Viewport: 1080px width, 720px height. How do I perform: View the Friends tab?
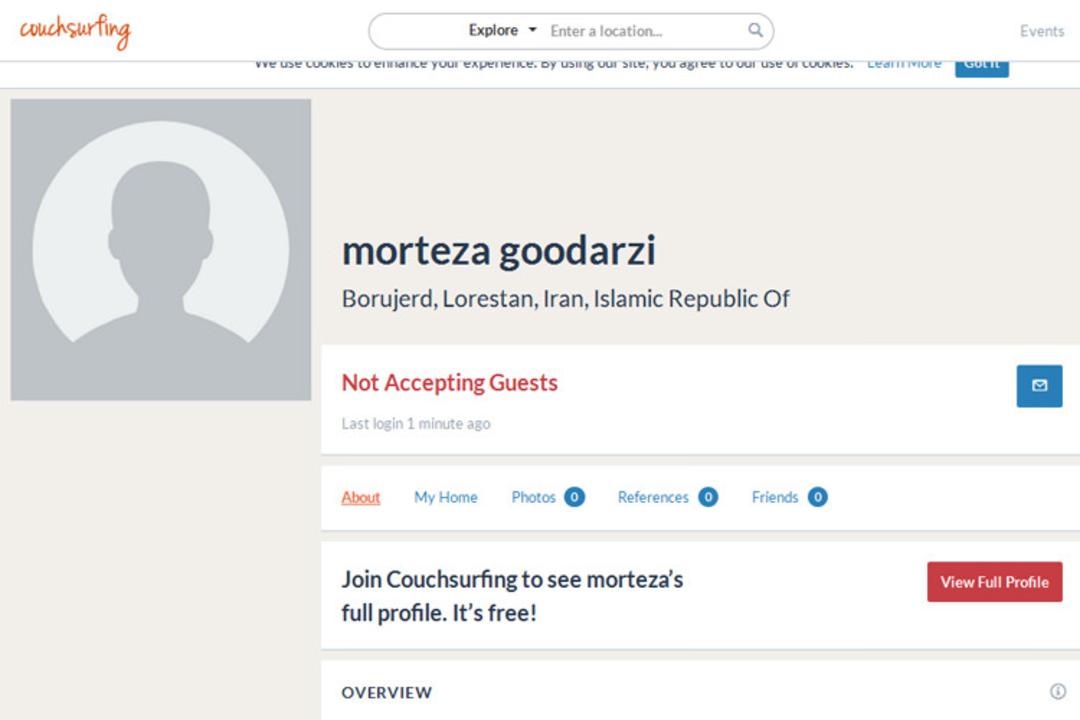click(x=775, y=497)
